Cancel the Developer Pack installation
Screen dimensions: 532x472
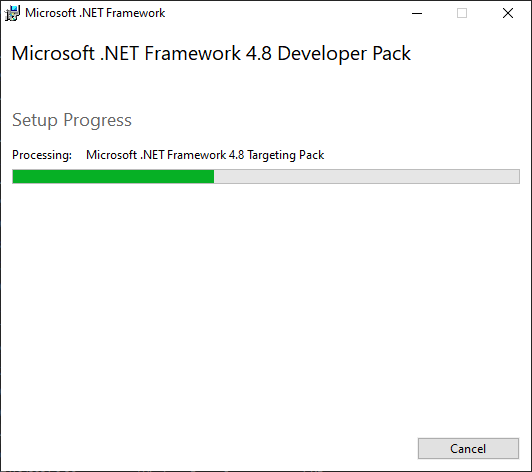[468, 449]
